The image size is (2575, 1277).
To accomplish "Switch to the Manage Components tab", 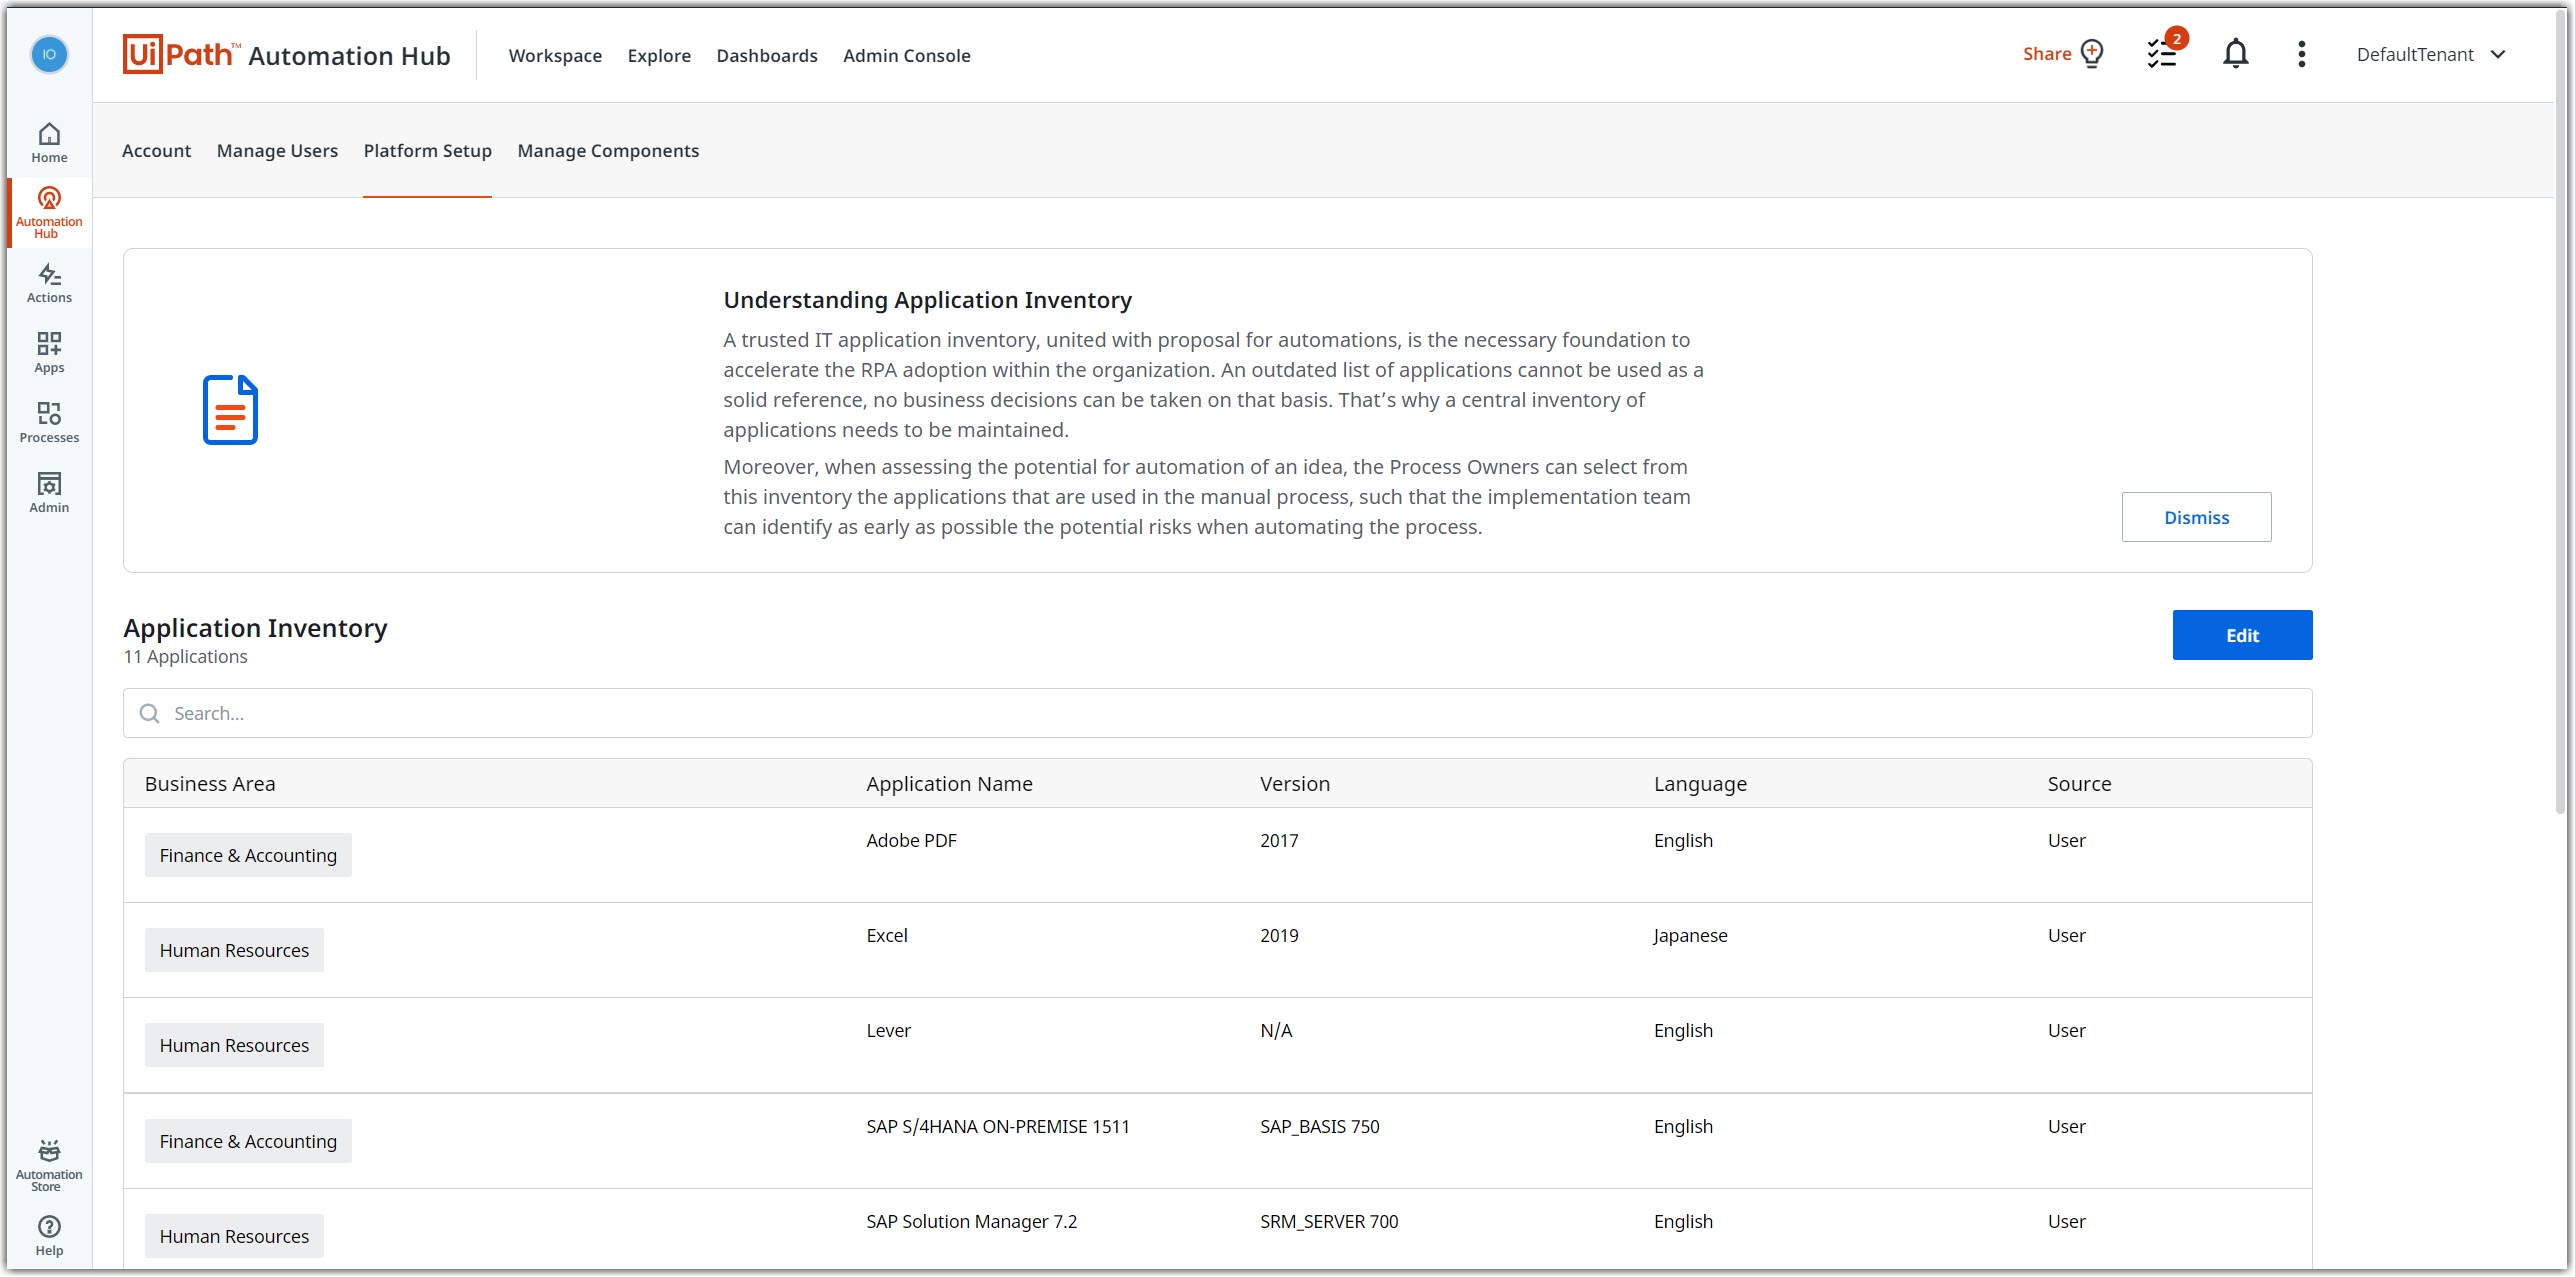I will 608,151.
